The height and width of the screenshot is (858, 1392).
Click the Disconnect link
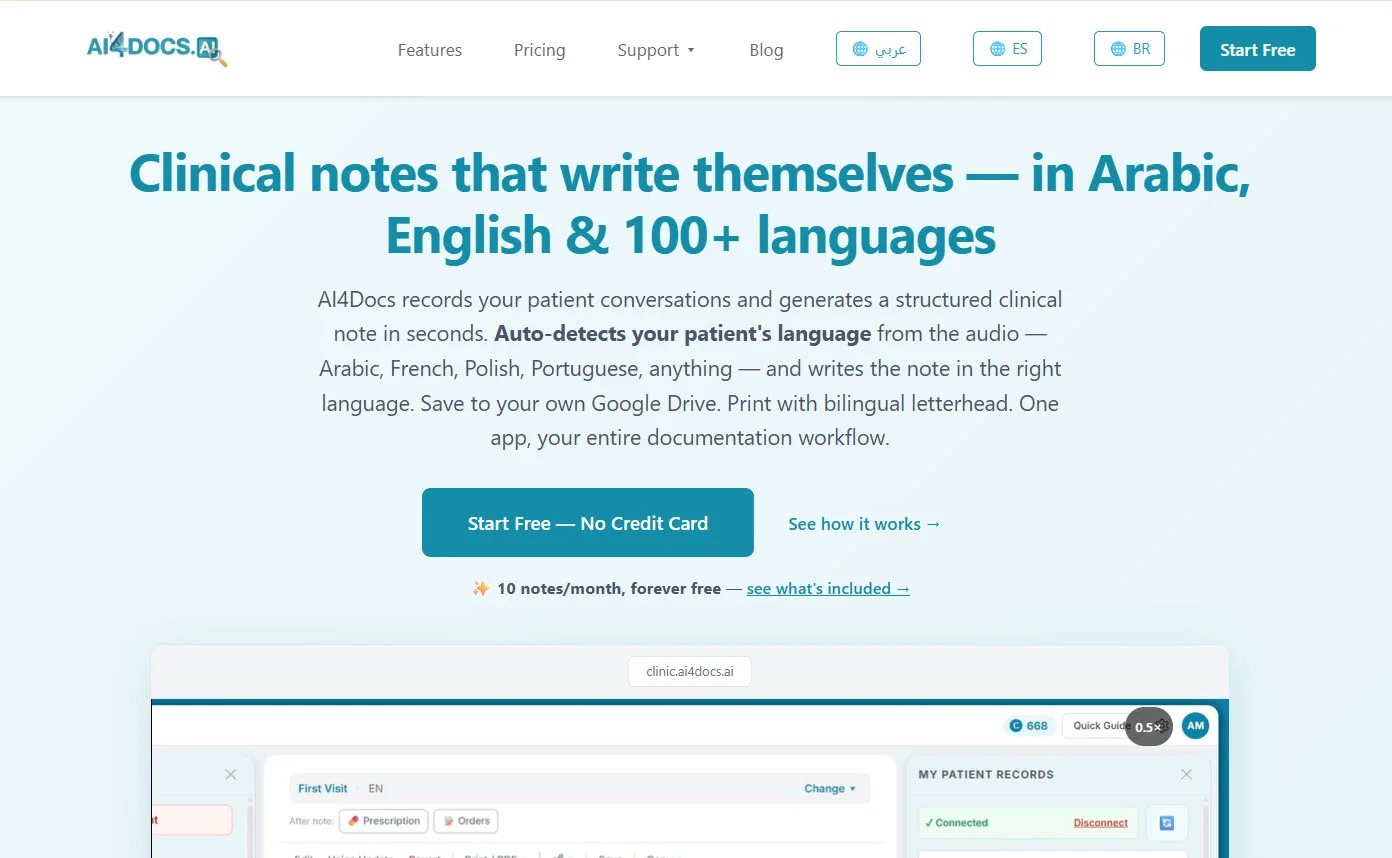tap(1101, 823)
